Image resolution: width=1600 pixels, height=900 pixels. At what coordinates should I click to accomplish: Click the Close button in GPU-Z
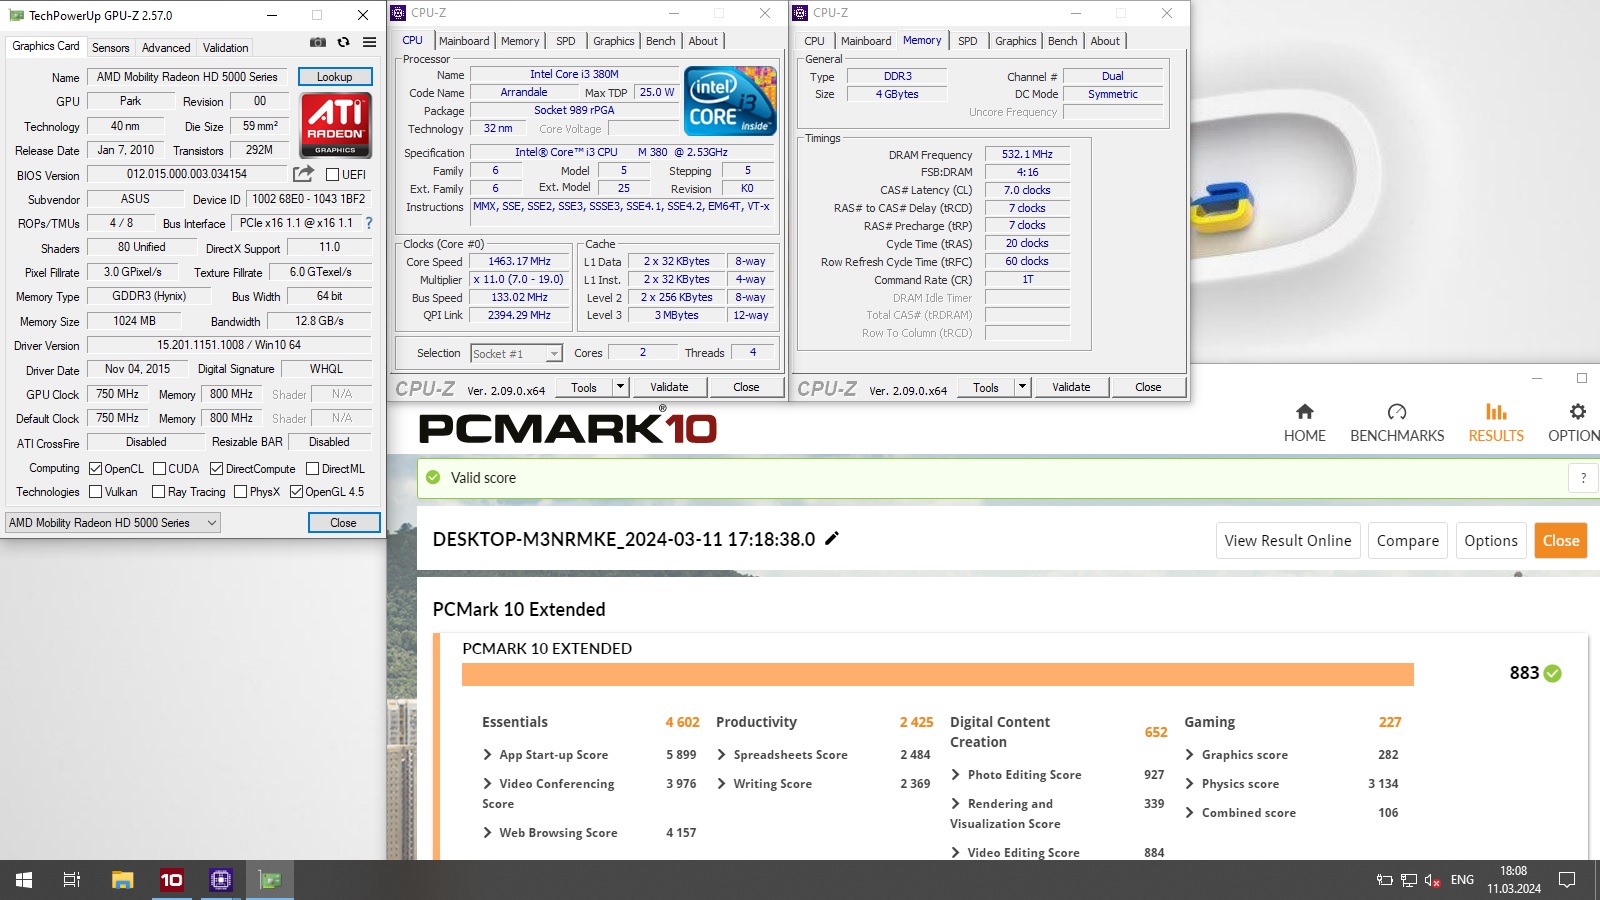[x=343, y=522]
